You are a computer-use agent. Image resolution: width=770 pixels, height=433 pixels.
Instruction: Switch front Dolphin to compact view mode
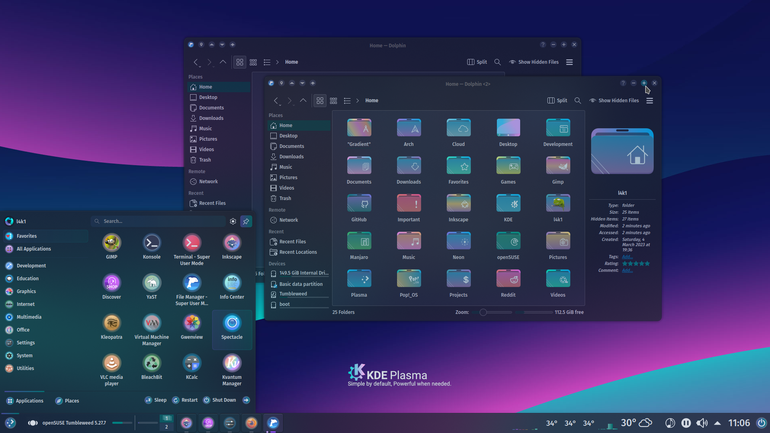coord(333,101)
